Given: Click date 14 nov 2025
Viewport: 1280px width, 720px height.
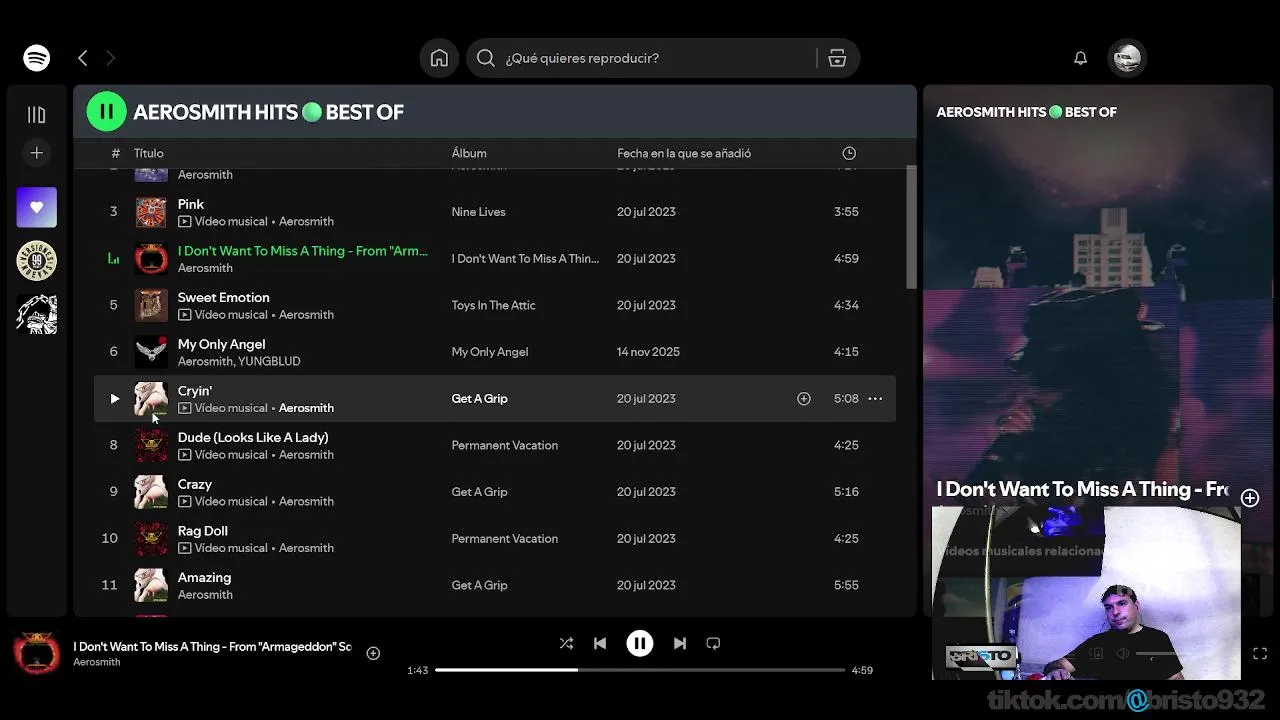Looking at the screenshot, I should [648, 352].
